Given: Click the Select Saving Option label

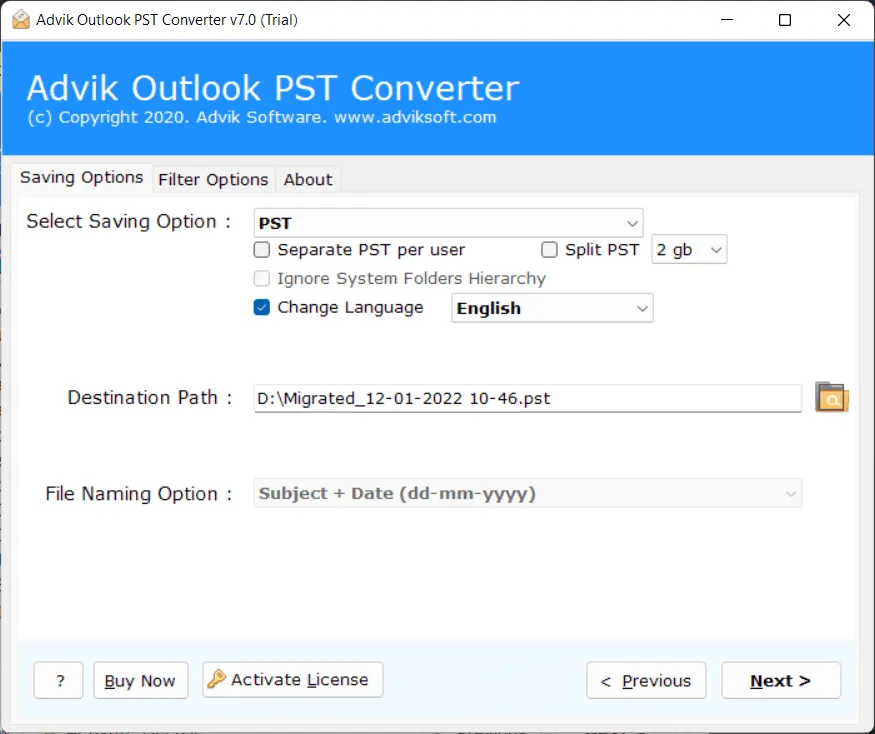Looking at the screenshot, I should pyautogui.click(x=128, y=222).
